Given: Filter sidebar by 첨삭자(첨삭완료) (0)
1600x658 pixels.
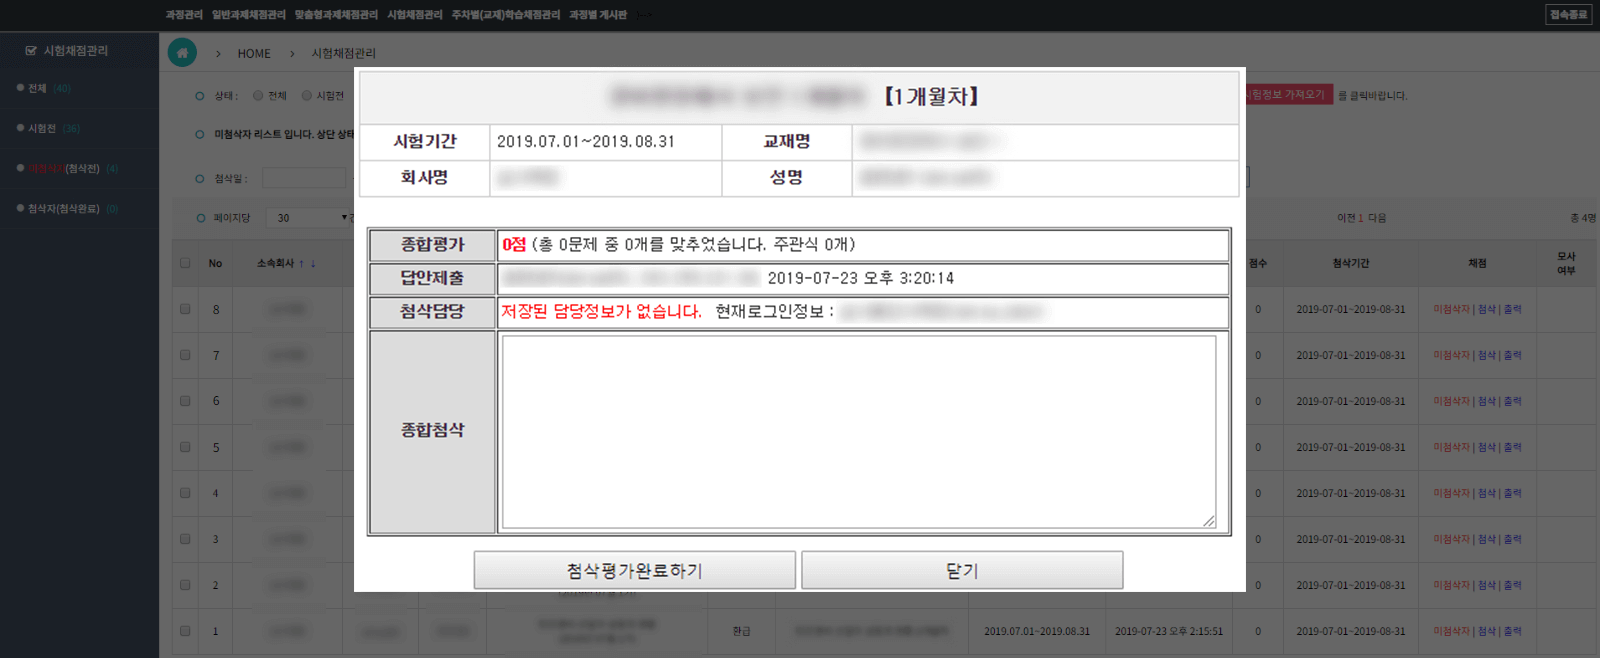Looking at the screenshot, I should tap(73, 208).
